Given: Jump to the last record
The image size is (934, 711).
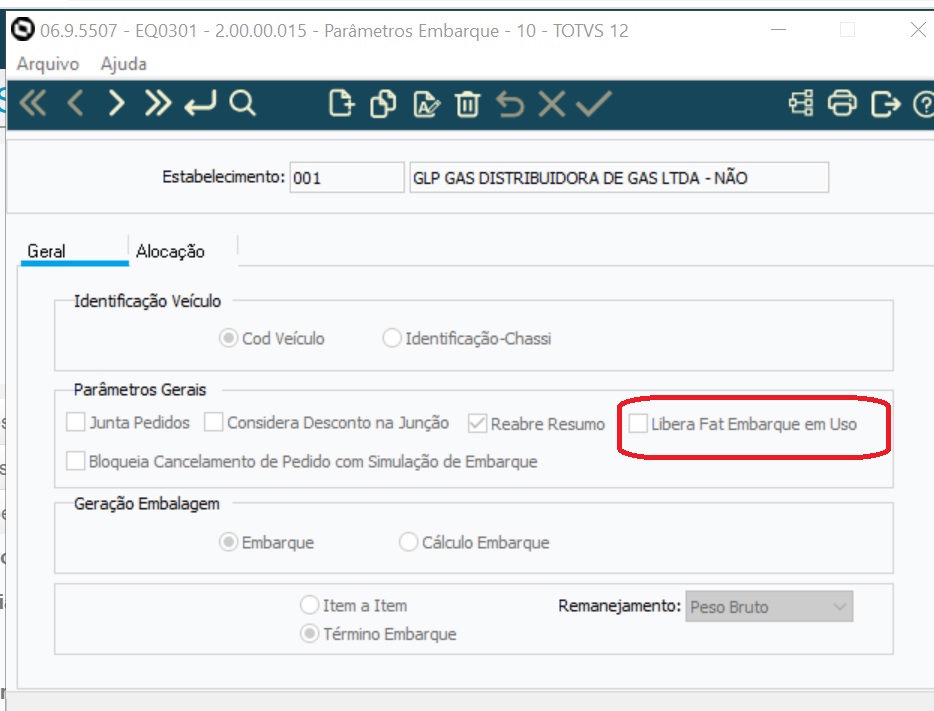Looking at the screenshot, I should tap(158, 104).
